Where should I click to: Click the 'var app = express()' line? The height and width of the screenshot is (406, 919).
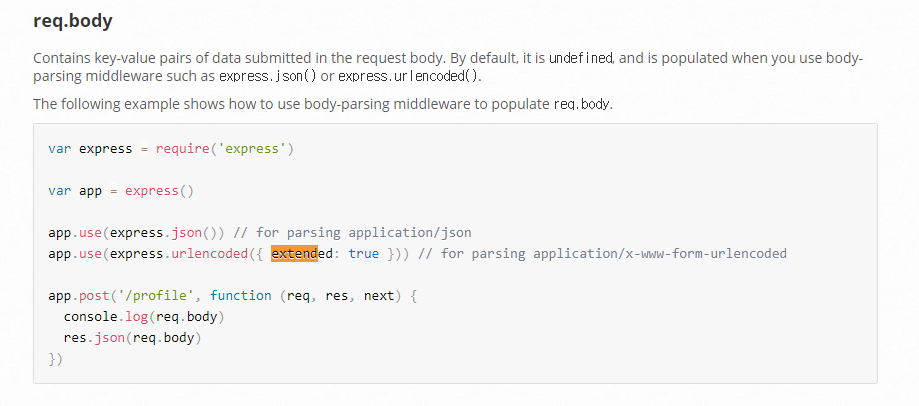tap(121, 191)
